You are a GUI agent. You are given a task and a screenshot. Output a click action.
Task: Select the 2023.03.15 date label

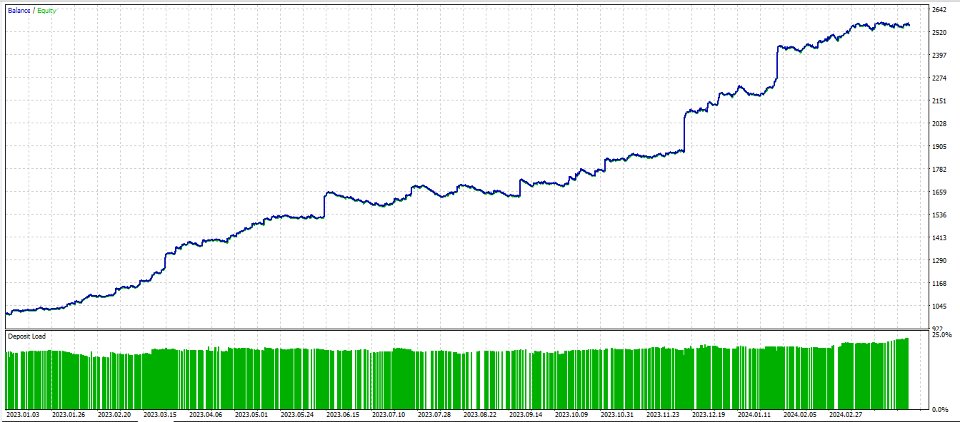[160, 415]
